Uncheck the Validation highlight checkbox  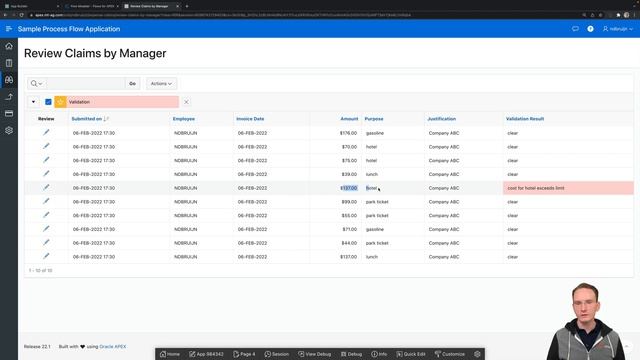click(x=48, y=102)
